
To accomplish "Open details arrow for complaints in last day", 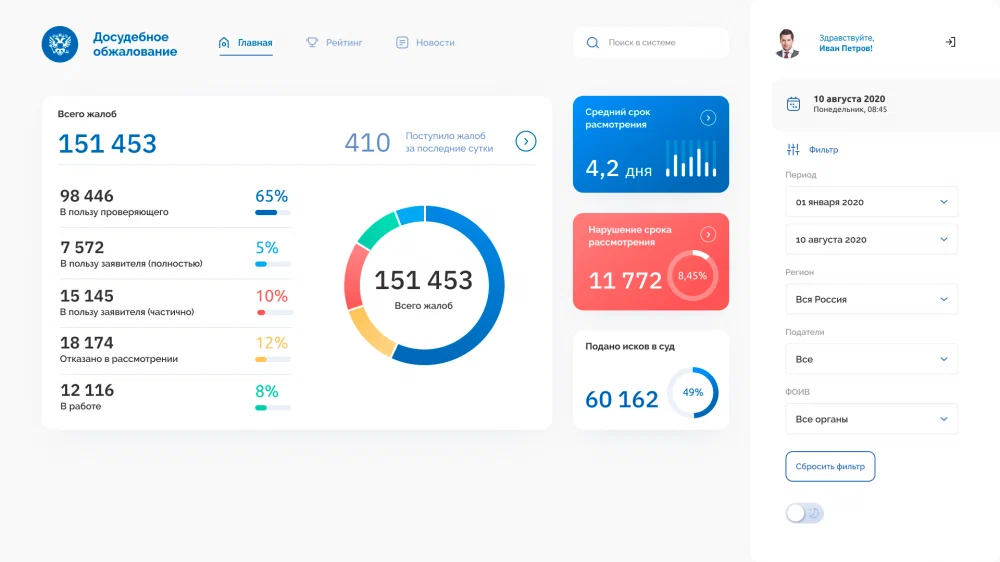I will 526,142.
